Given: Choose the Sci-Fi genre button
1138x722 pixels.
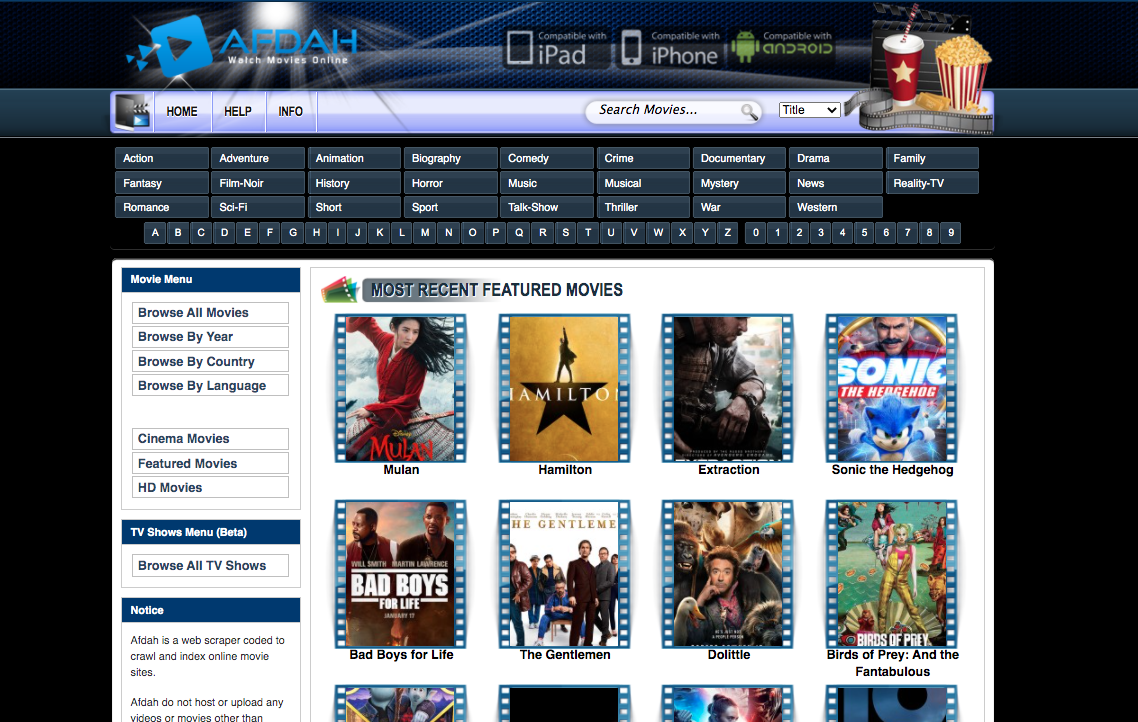Looking at the screenshot, I should (258, 207).
